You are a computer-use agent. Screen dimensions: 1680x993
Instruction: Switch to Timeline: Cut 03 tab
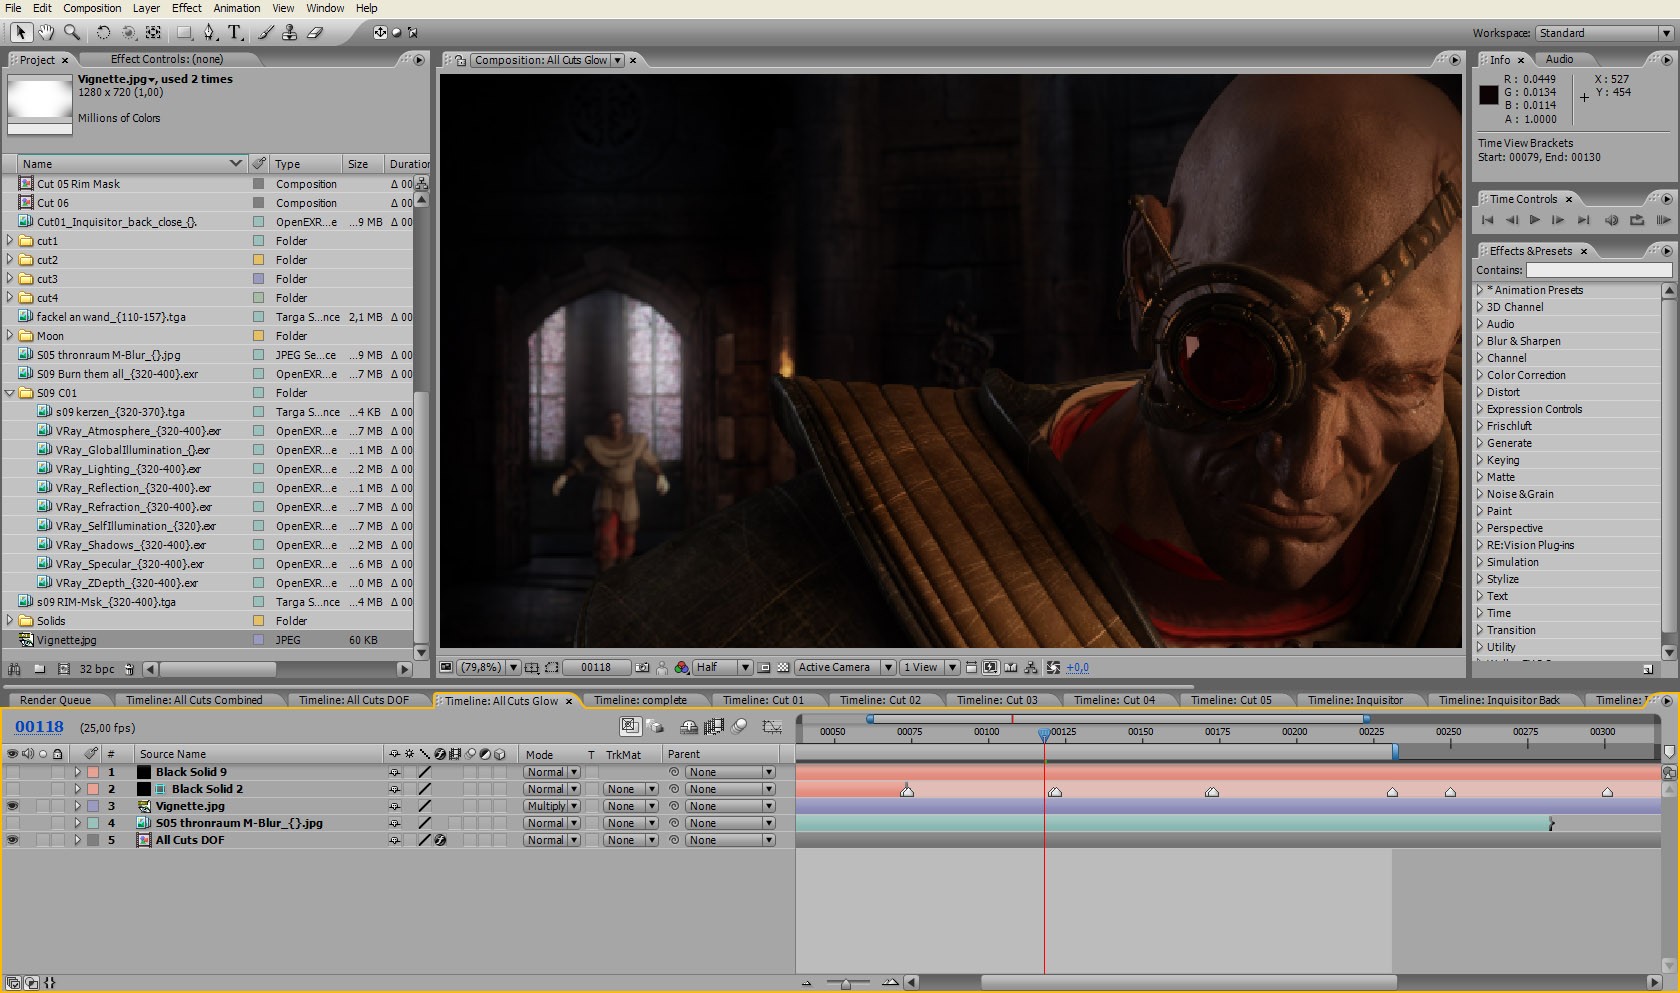(x=997, y=700)
